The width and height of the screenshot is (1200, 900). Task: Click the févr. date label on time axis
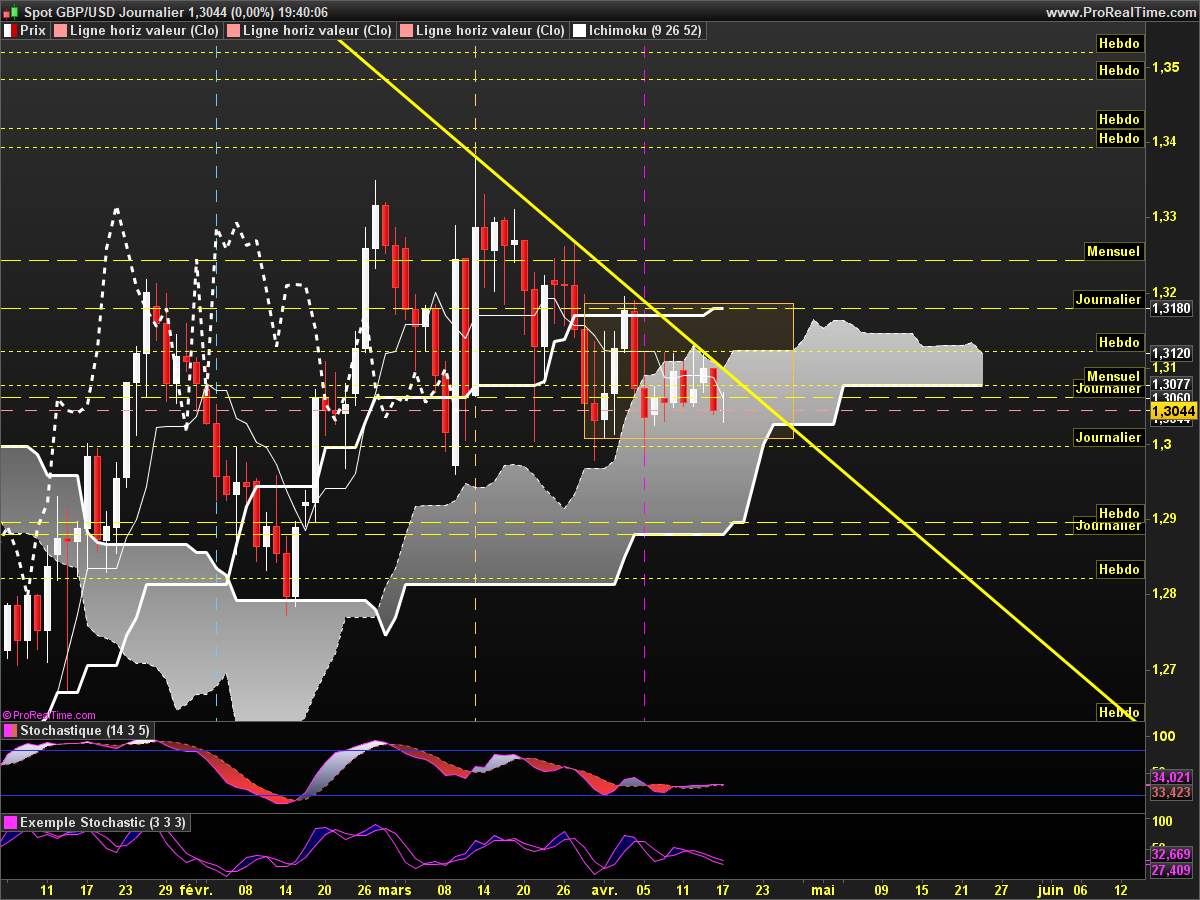pos(196,889)
